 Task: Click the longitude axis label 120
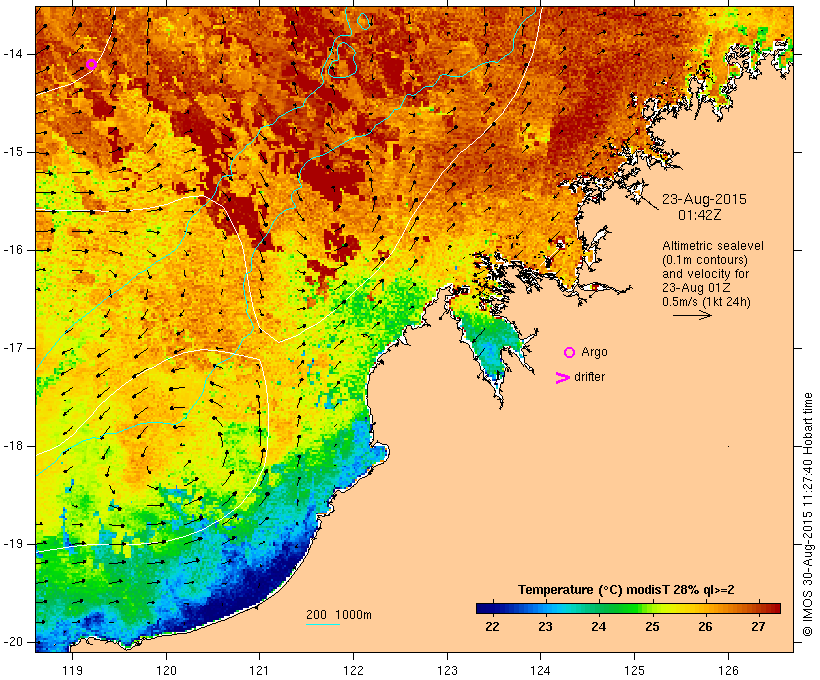point(166,670)
